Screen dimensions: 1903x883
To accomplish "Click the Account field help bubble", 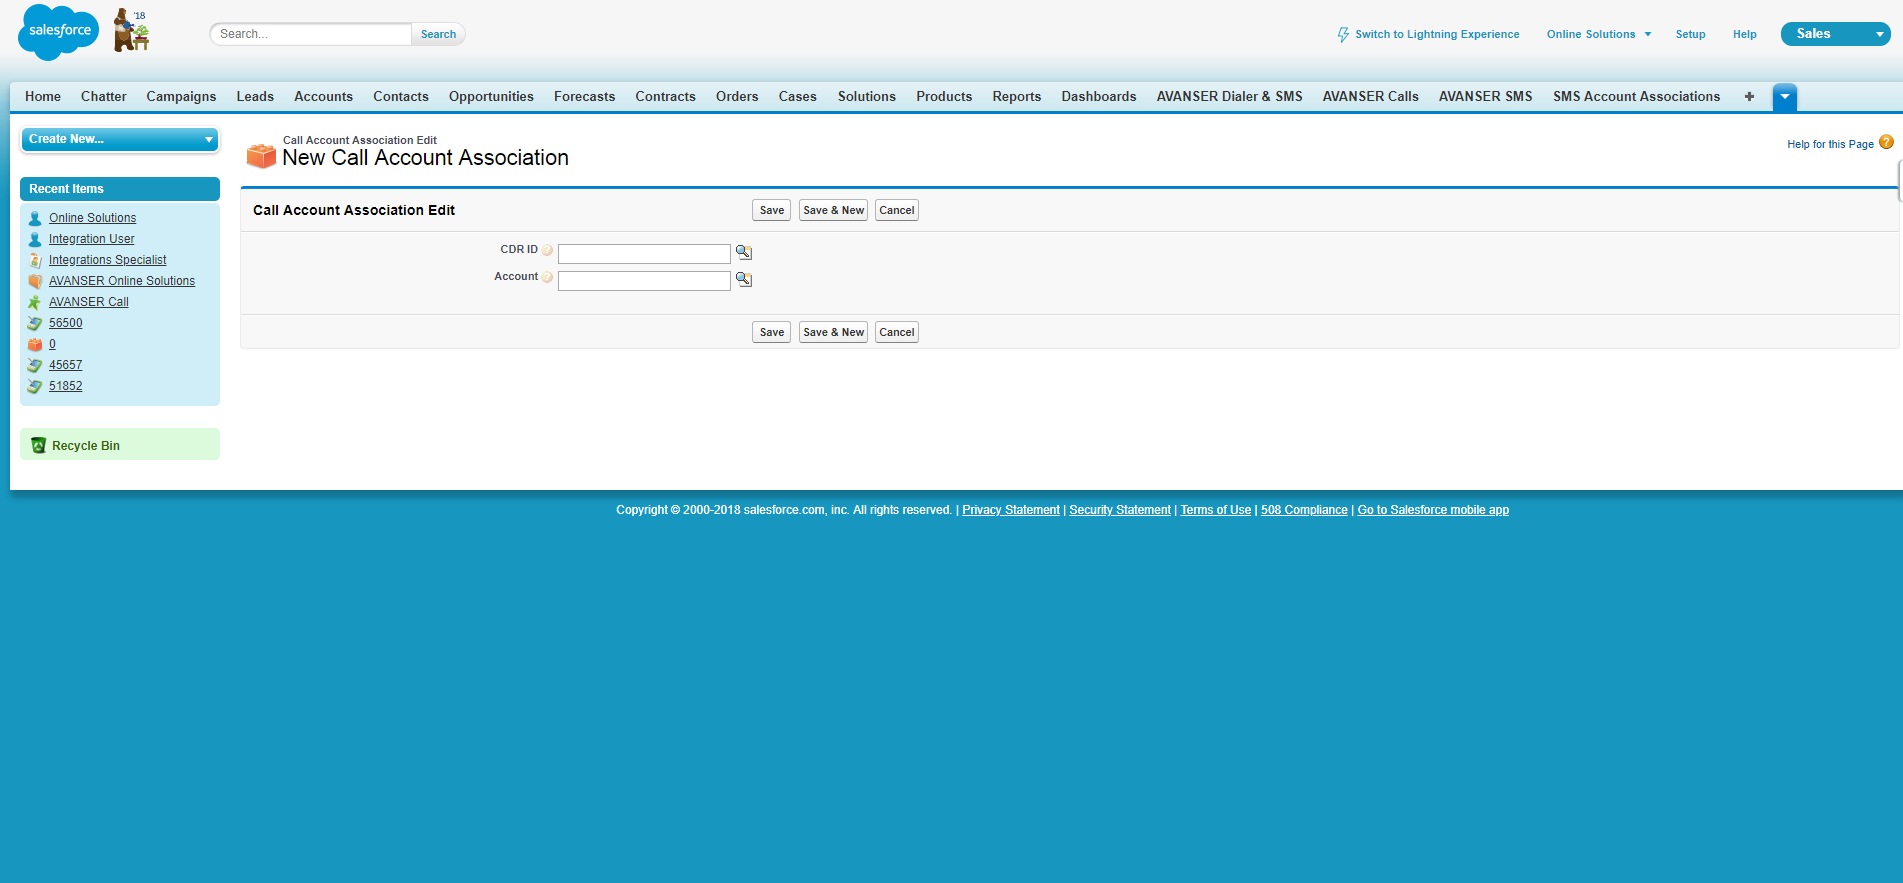I will [x=547, y=277].
